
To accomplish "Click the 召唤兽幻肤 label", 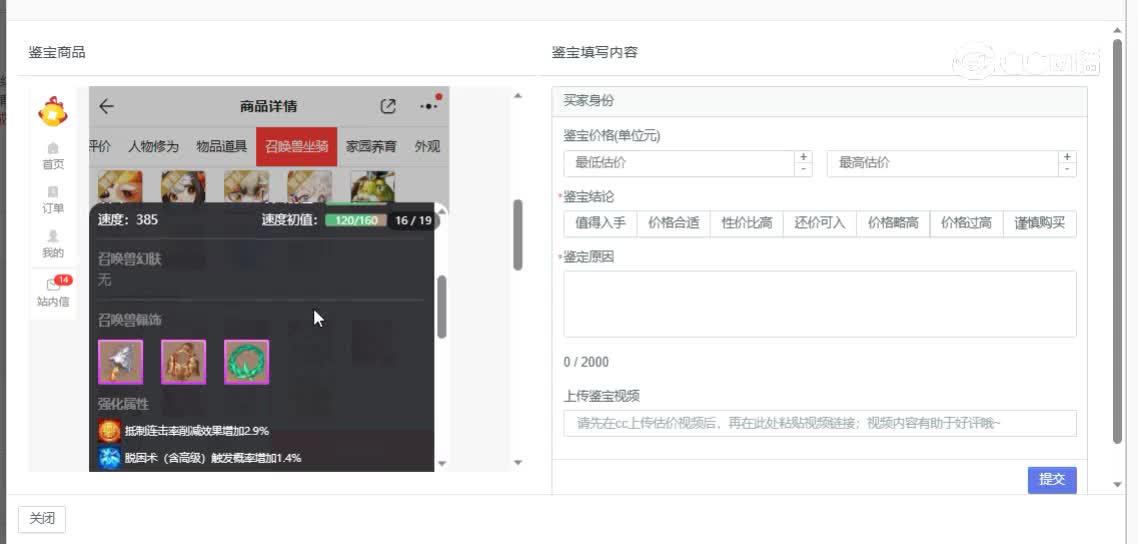I will 130,259.
